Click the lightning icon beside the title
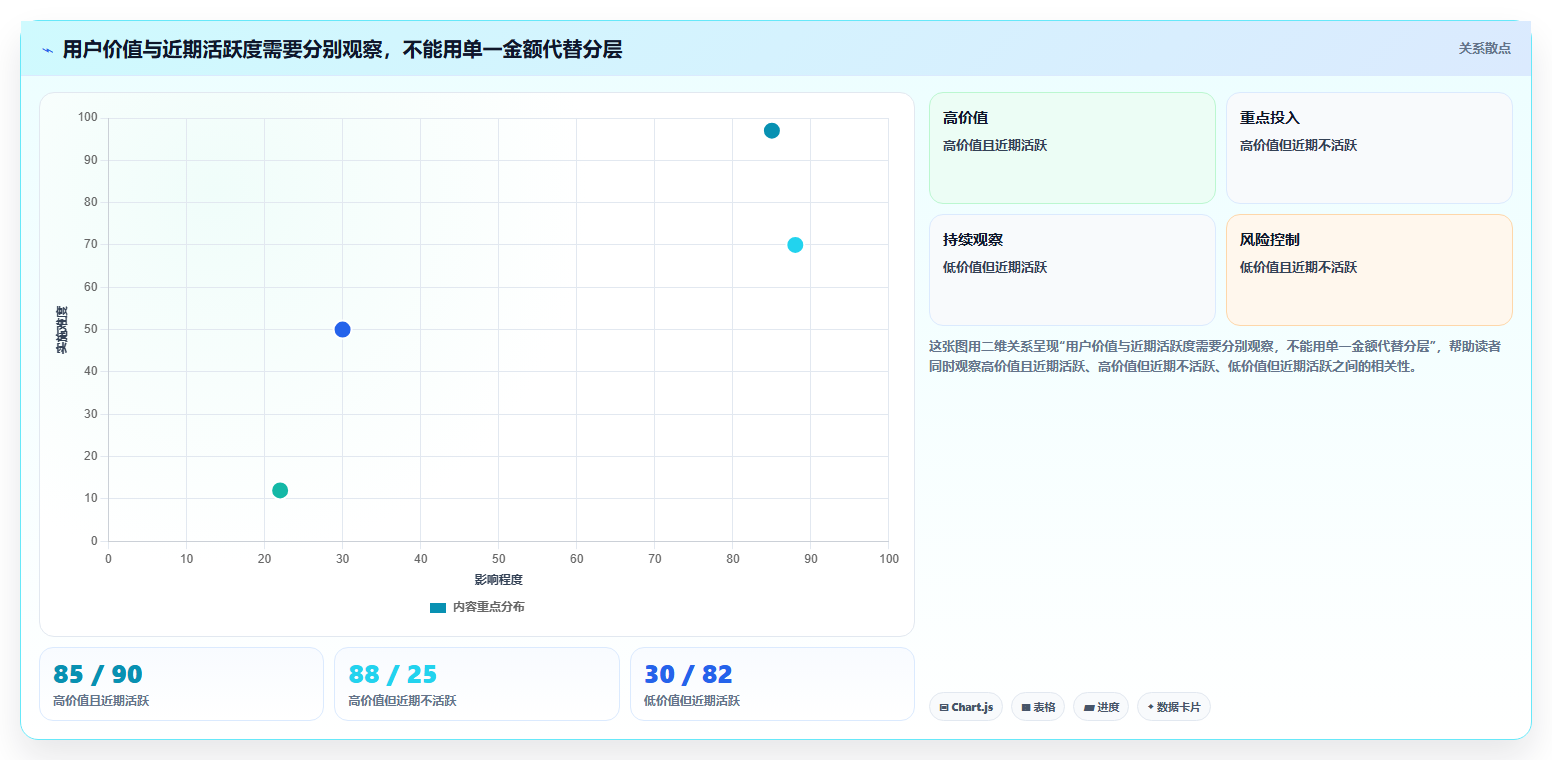The height and width of the screenshot is (760, 1552). pos(48,50)
